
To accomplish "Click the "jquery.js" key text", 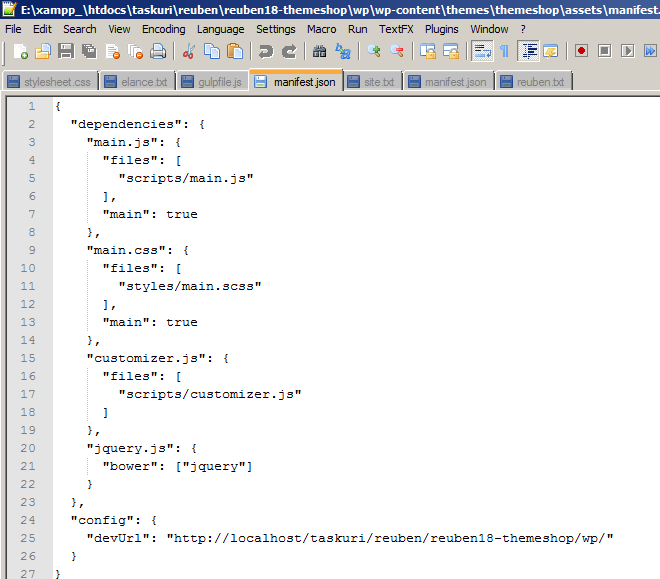I will click(130, 448).
